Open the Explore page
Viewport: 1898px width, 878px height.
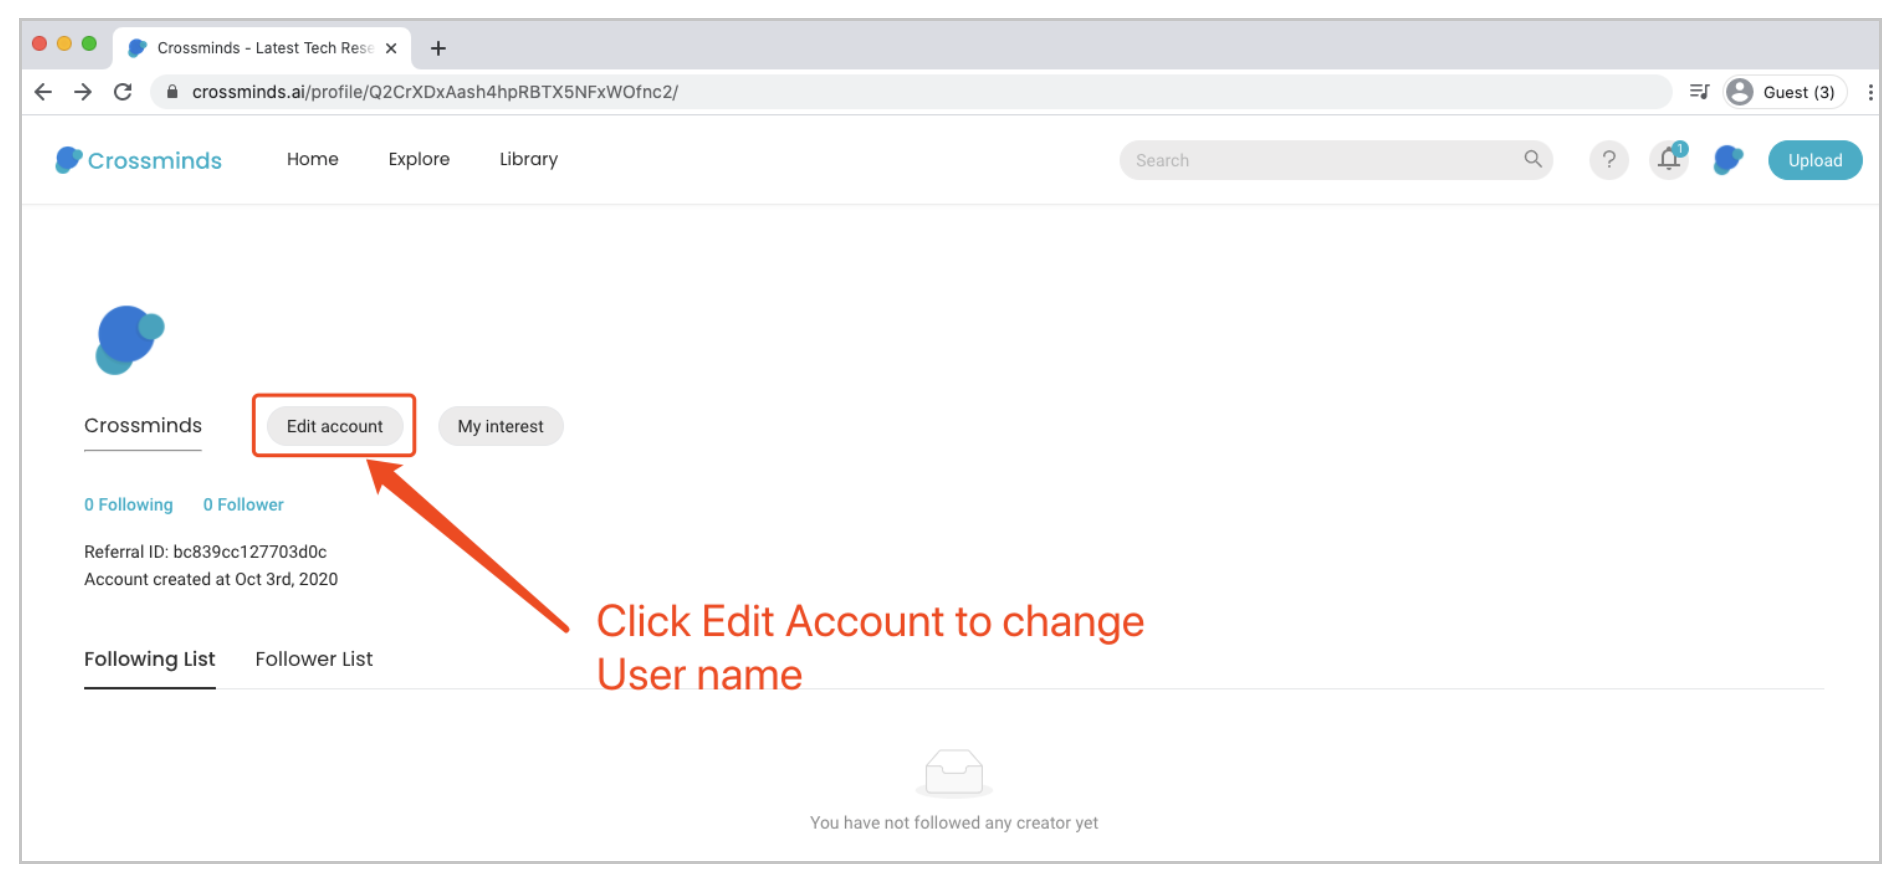[x=419, y=159]
